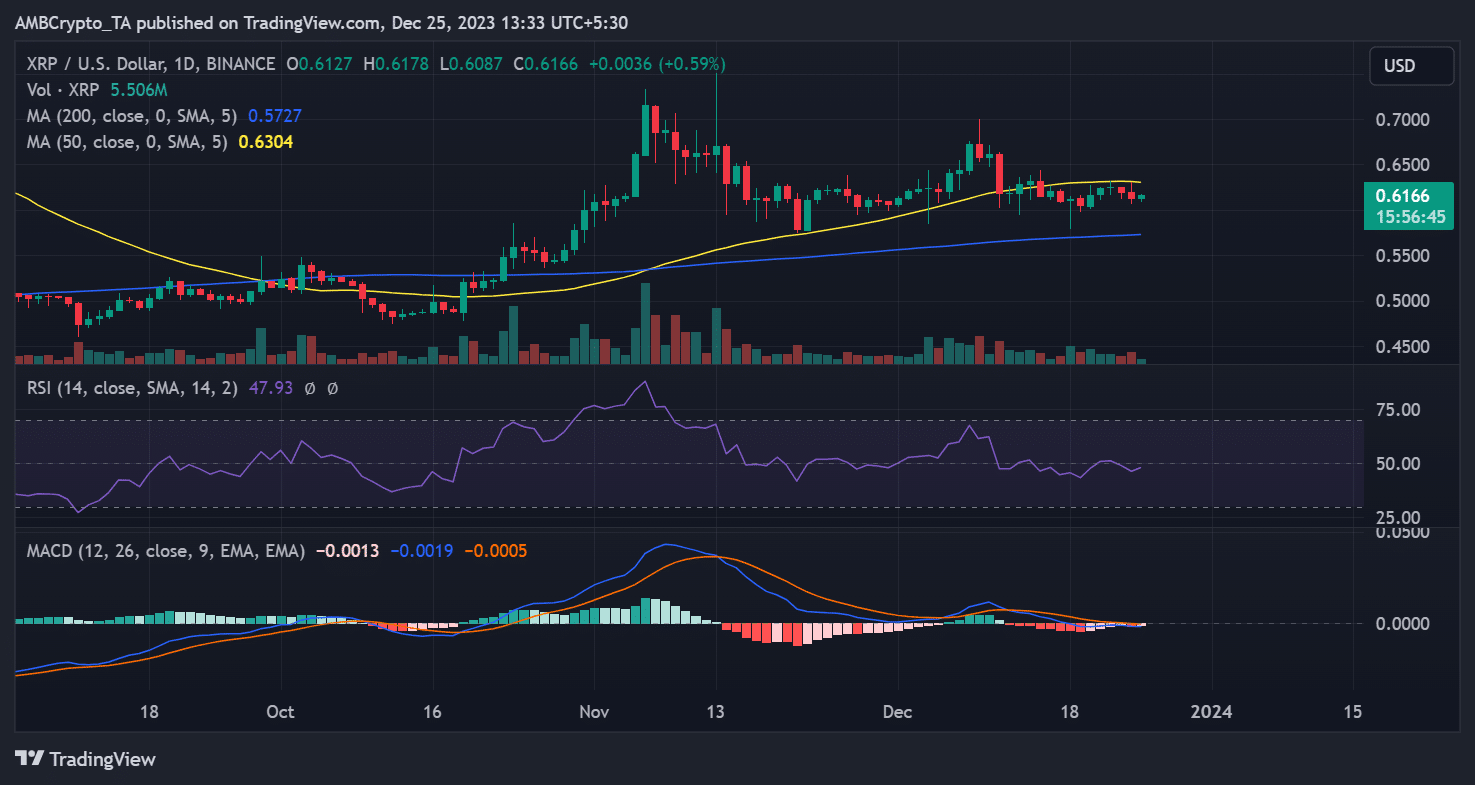Select the MA 50 indicator legend
This screenshot has height=785, width=1475.
126,142
